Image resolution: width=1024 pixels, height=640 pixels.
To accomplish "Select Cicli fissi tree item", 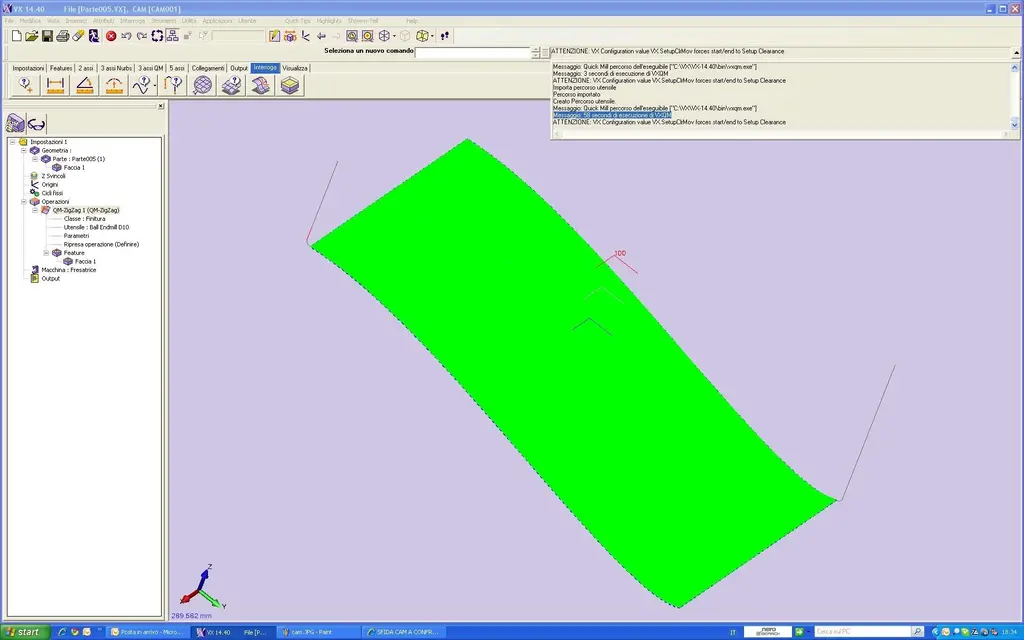I will pyautogui.click(x=52, y=193).
